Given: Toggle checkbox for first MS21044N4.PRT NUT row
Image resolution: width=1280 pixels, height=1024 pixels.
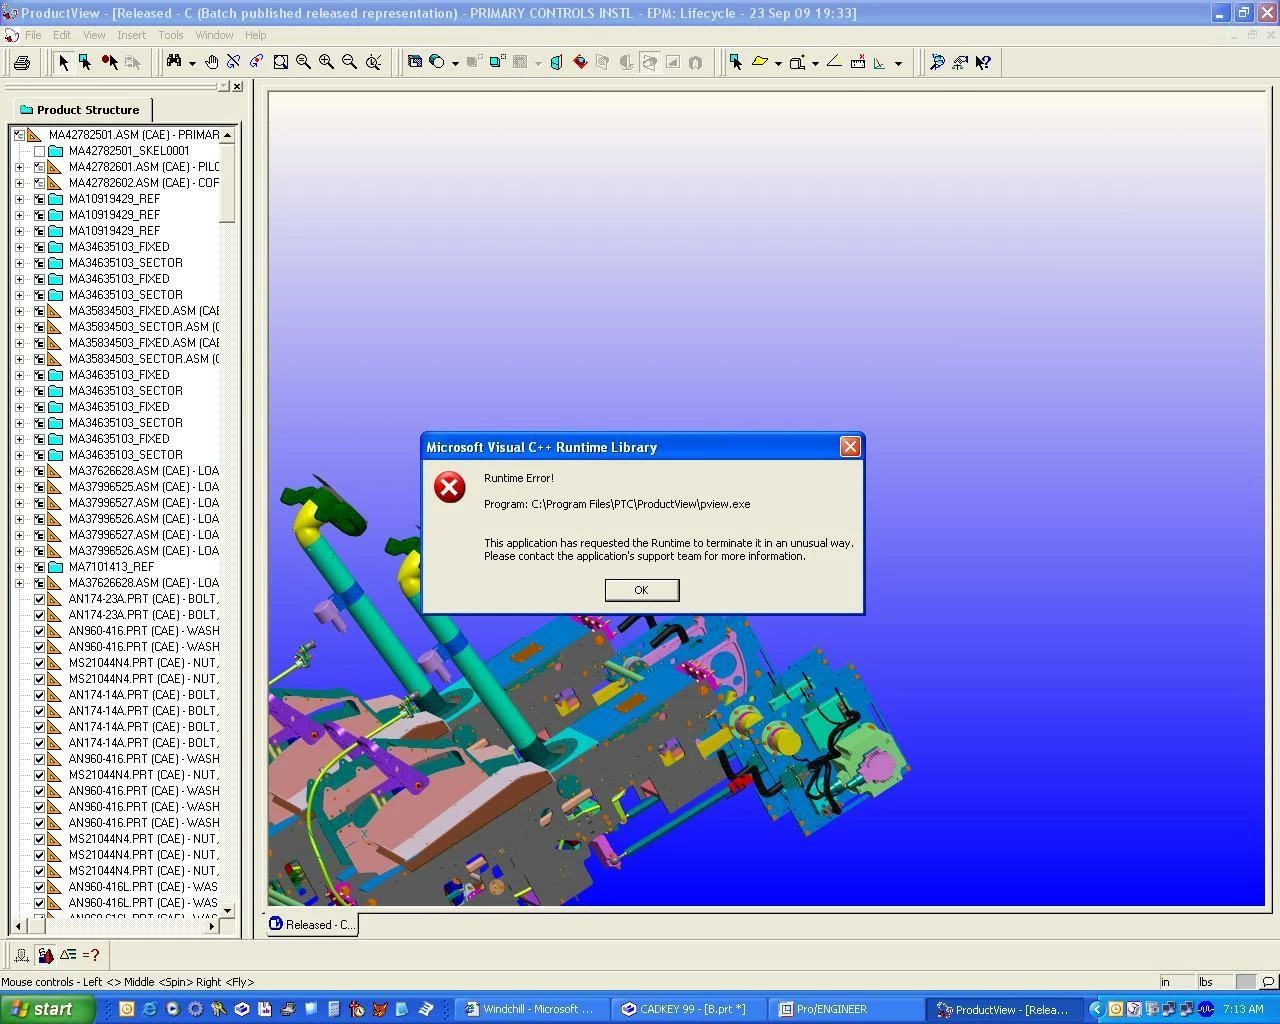Looking at the screenshot, I should (x=39, y=663).
